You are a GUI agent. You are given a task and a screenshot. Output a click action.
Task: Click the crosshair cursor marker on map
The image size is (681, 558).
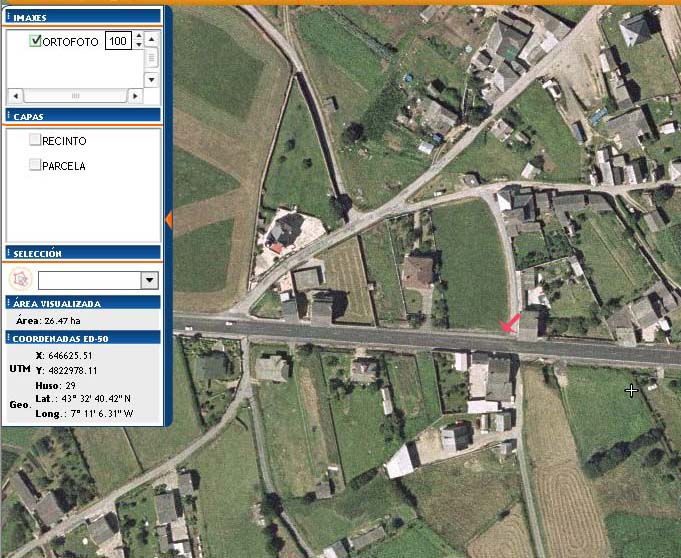[x=631, y=390]
